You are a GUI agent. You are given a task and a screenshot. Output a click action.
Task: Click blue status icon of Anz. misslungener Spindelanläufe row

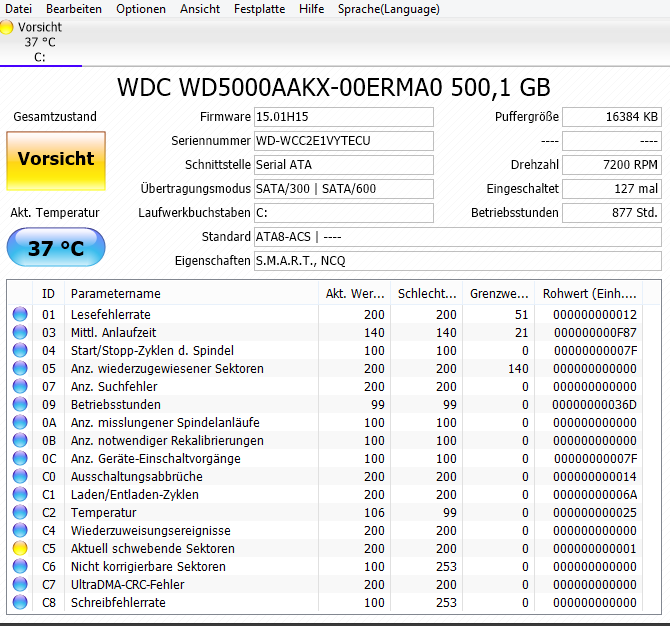click(20, 422)
